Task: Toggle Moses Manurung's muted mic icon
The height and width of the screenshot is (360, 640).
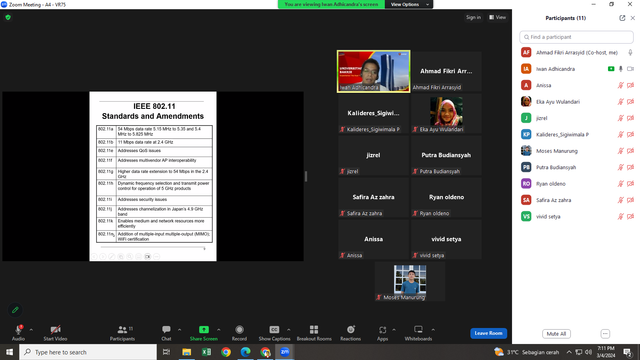Action: click(621, 151)
